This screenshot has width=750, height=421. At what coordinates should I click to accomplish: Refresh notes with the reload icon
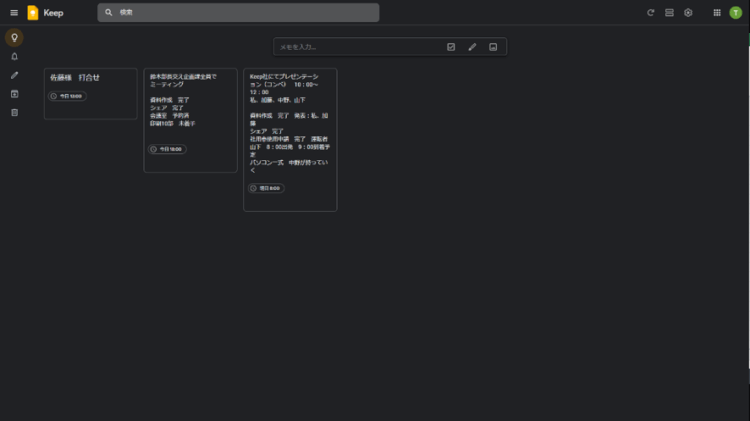[x=651, y=13]
